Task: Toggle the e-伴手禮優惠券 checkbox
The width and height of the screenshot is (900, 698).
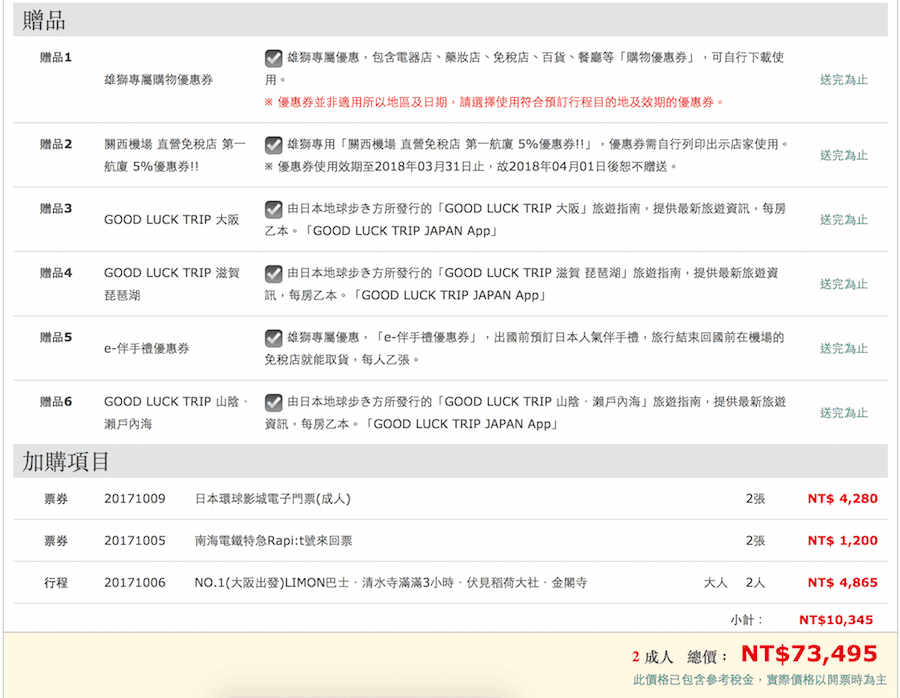Action: coord(274,340)
